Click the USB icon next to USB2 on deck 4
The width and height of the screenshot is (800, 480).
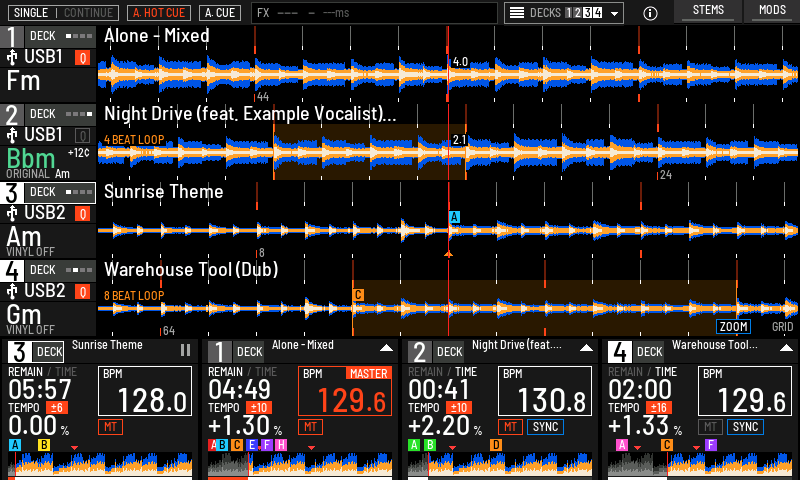pyautogui.click(x=12, y=291)
